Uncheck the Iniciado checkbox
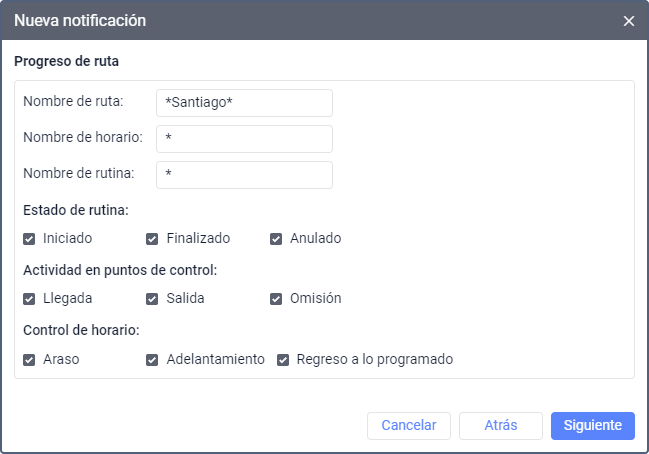The width and height of the screenshot is (649, 454). tap(29, 239)
